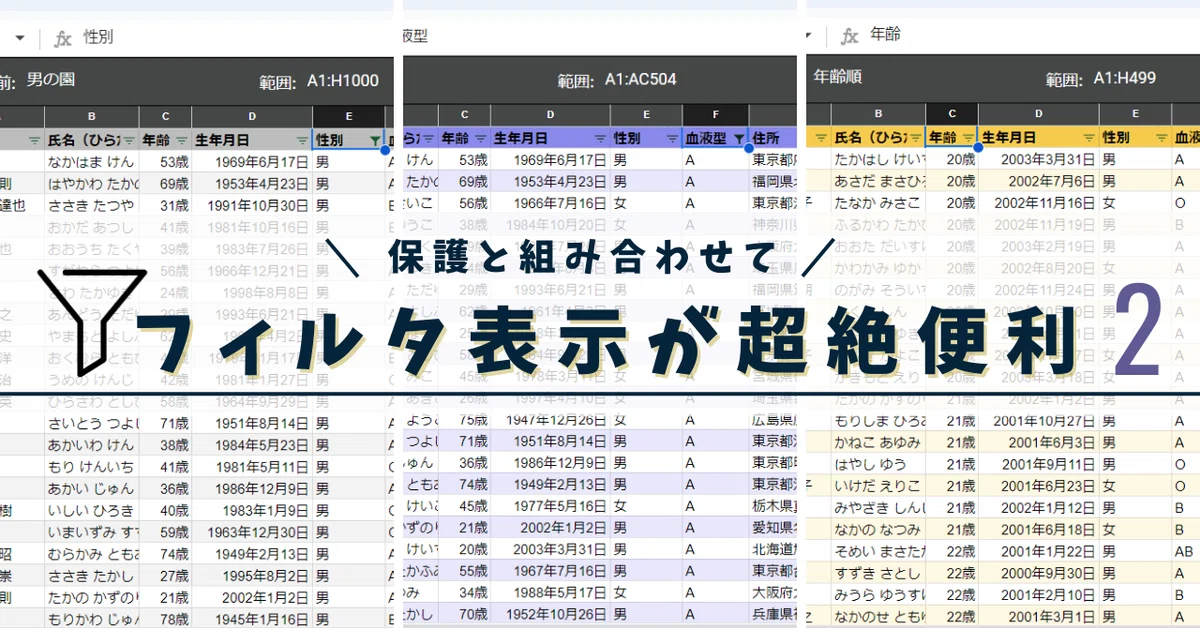The width and height of the screenshot is (1200, 628).
Task: Select the cell すずき さとし in the right sheet
Action: click(878, 574)
